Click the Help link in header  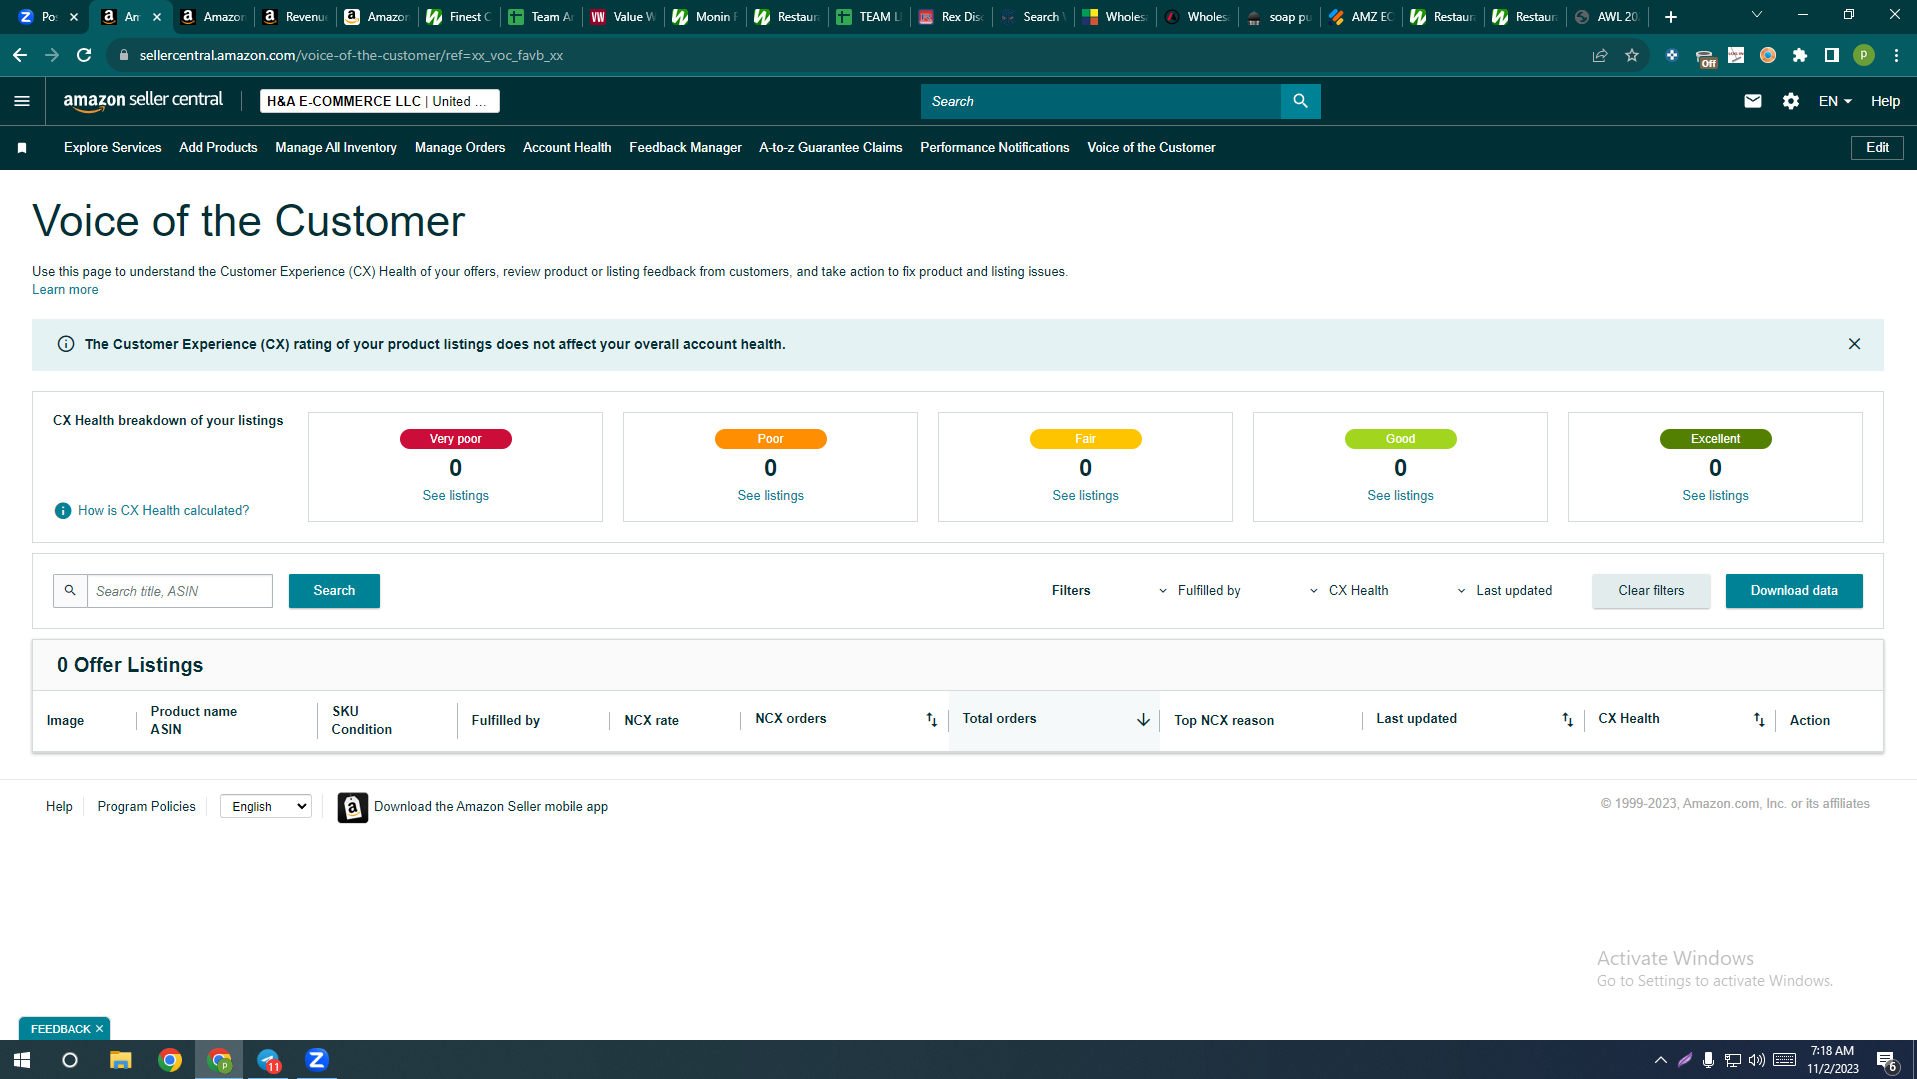pyautogui.click(x=1885, y=101)
